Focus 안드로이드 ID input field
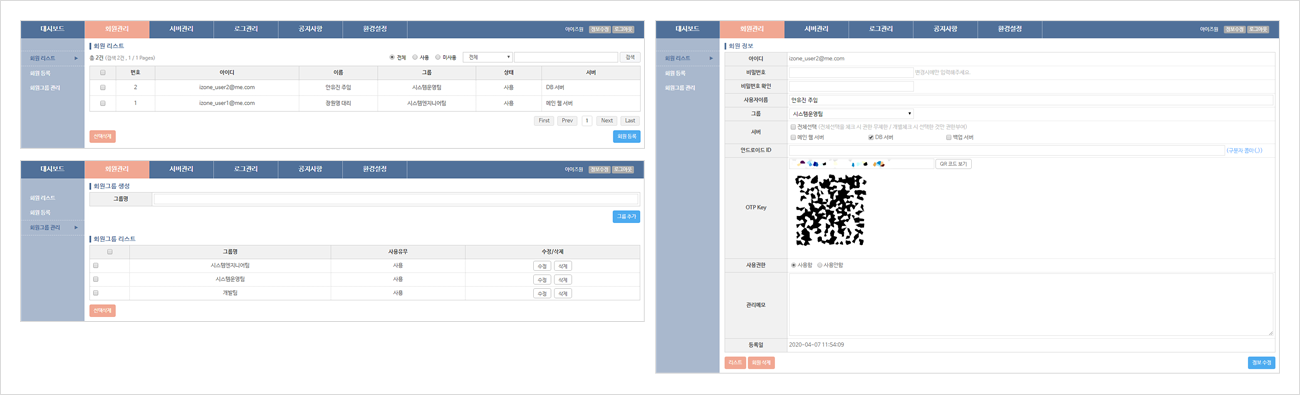Image resolution: width=1300 pixels, height=395 pixels. click(1006, 150)
